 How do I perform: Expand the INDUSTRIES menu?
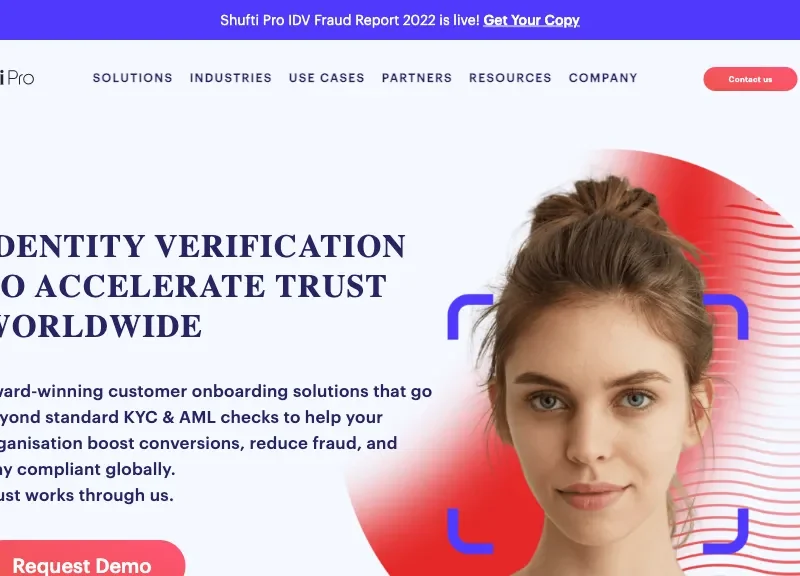(231, 78)
